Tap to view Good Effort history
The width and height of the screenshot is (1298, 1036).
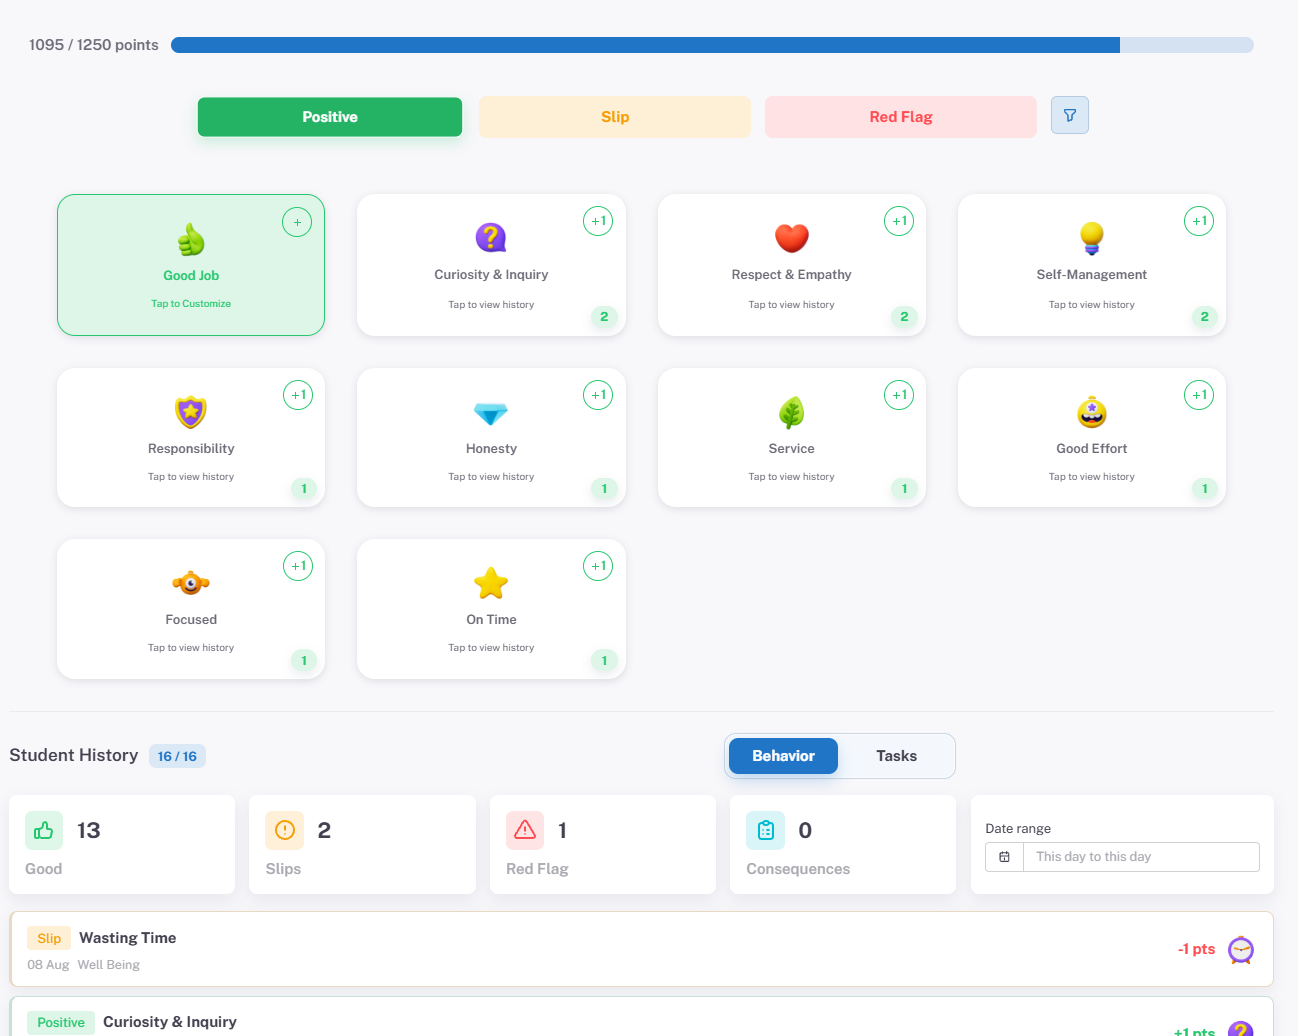pos(1092,477)
